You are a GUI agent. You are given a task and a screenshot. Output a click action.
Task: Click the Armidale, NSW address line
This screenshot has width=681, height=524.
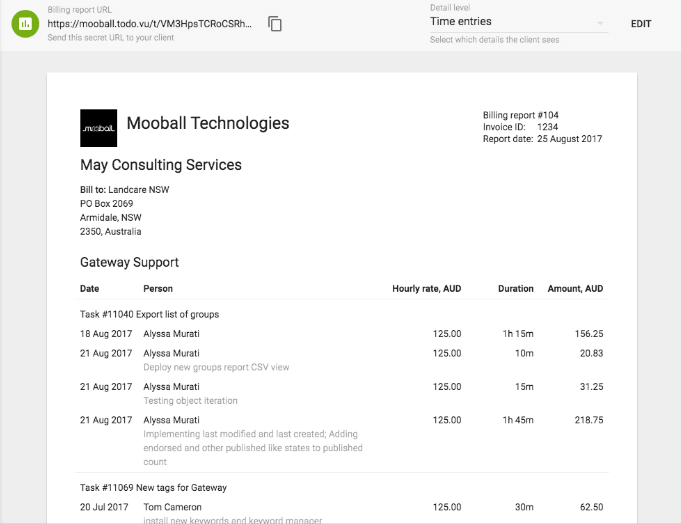[x=111, y=218]
